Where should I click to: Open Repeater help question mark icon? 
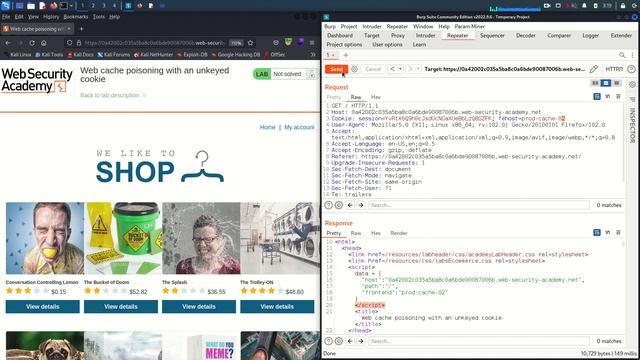pos(631,69)
